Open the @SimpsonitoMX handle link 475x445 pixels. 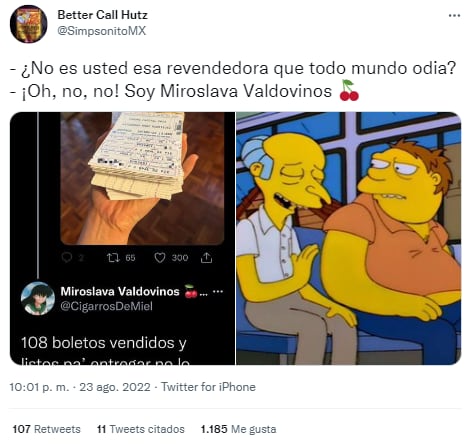pyautogui.click(x=102, y=31)
